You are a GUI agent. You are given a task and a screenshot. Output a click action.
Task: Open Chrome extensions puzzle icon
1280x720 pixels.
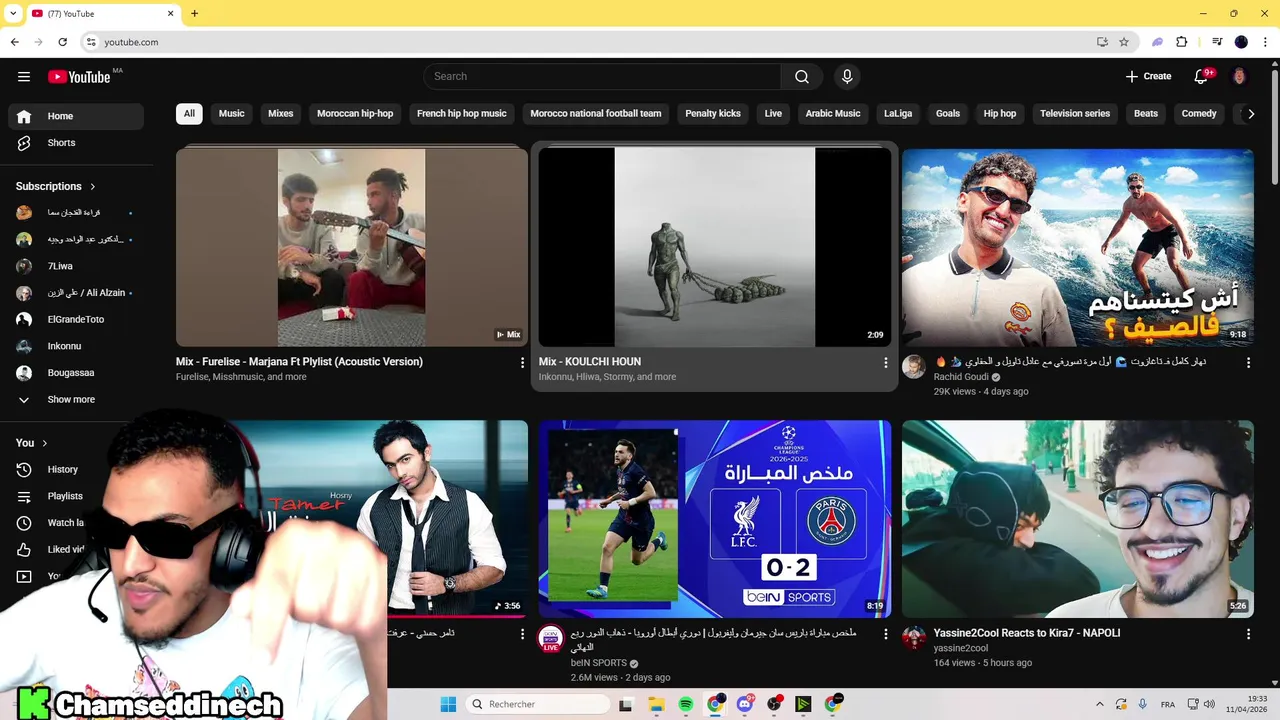(1181, 42)
